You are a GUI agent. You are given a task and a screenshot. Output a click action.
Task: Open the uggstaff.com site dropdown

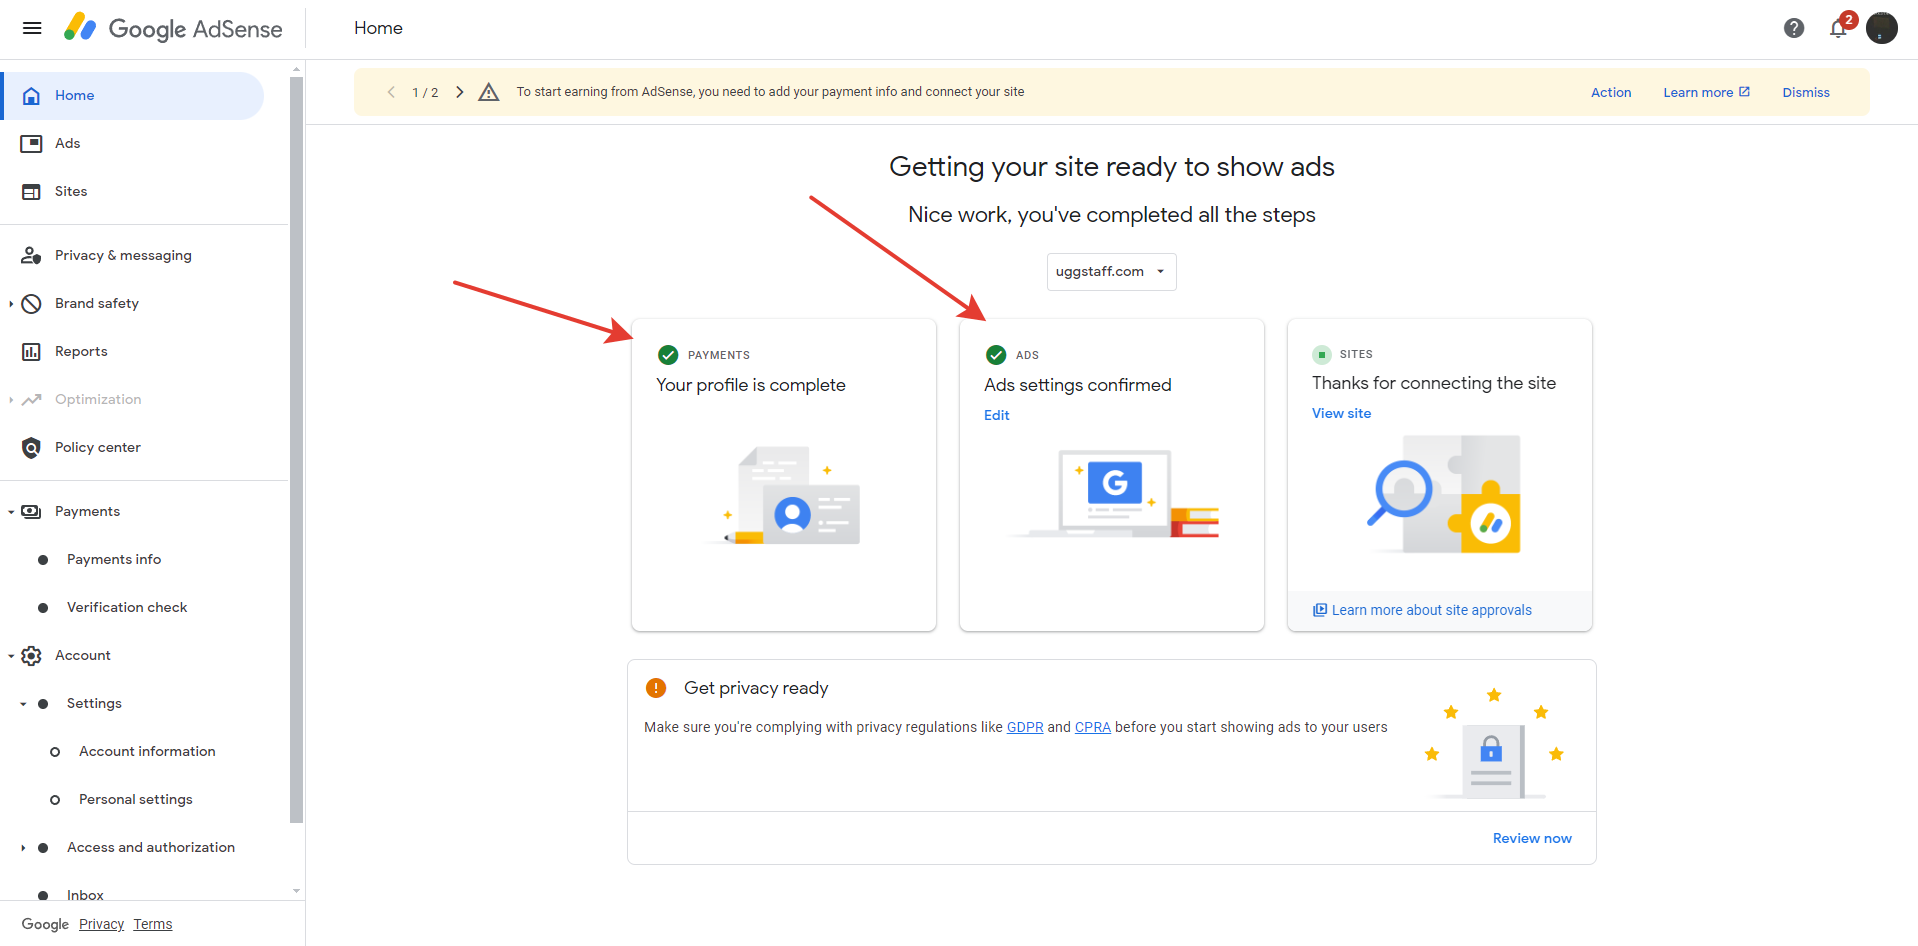coord(1111,271)
